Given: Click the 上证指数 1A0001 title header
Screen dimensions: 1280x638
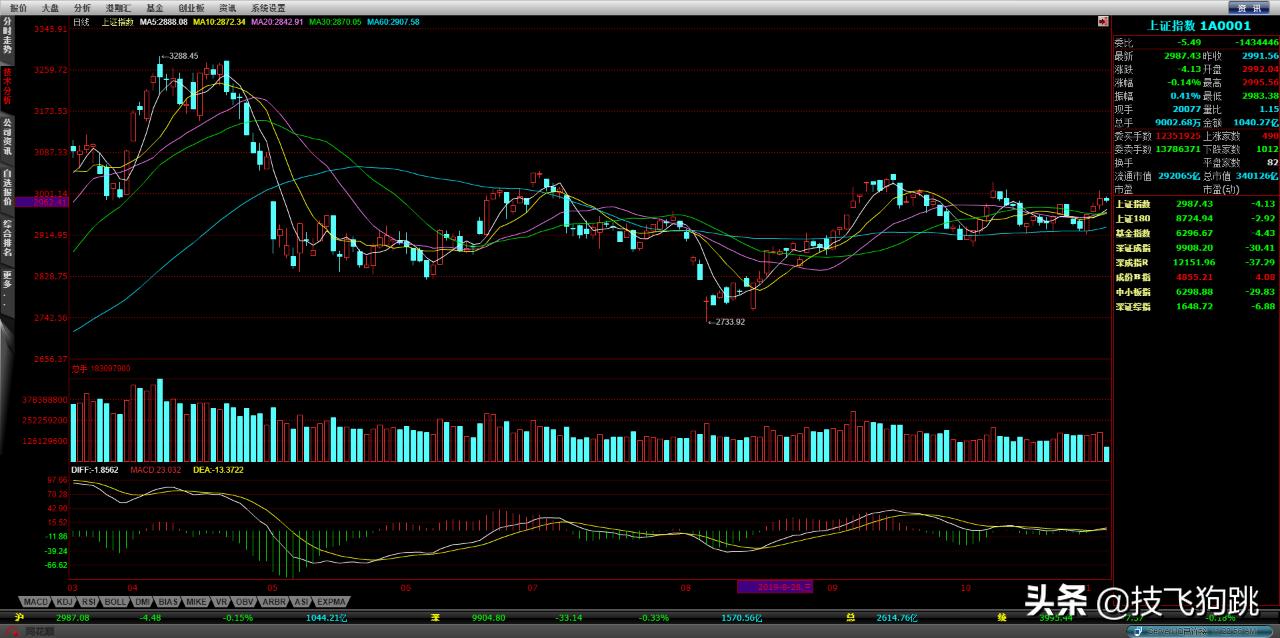Looking at the screenshot, I should pyautogui.click(x=1196, y=25).
